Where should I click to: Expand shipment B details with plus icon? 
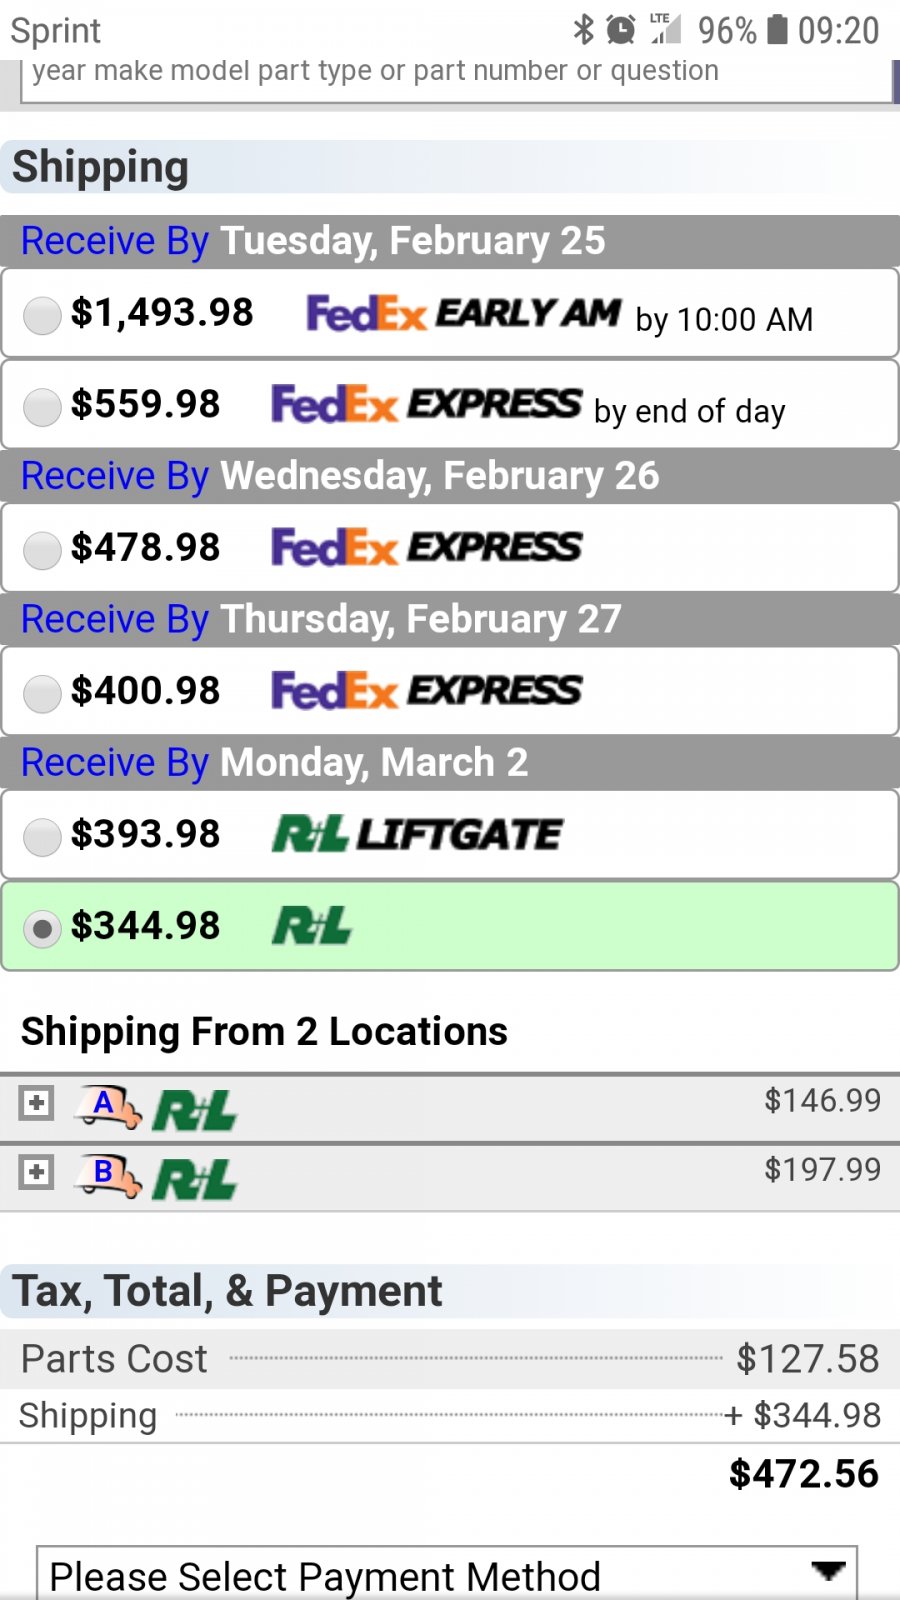36,1172
